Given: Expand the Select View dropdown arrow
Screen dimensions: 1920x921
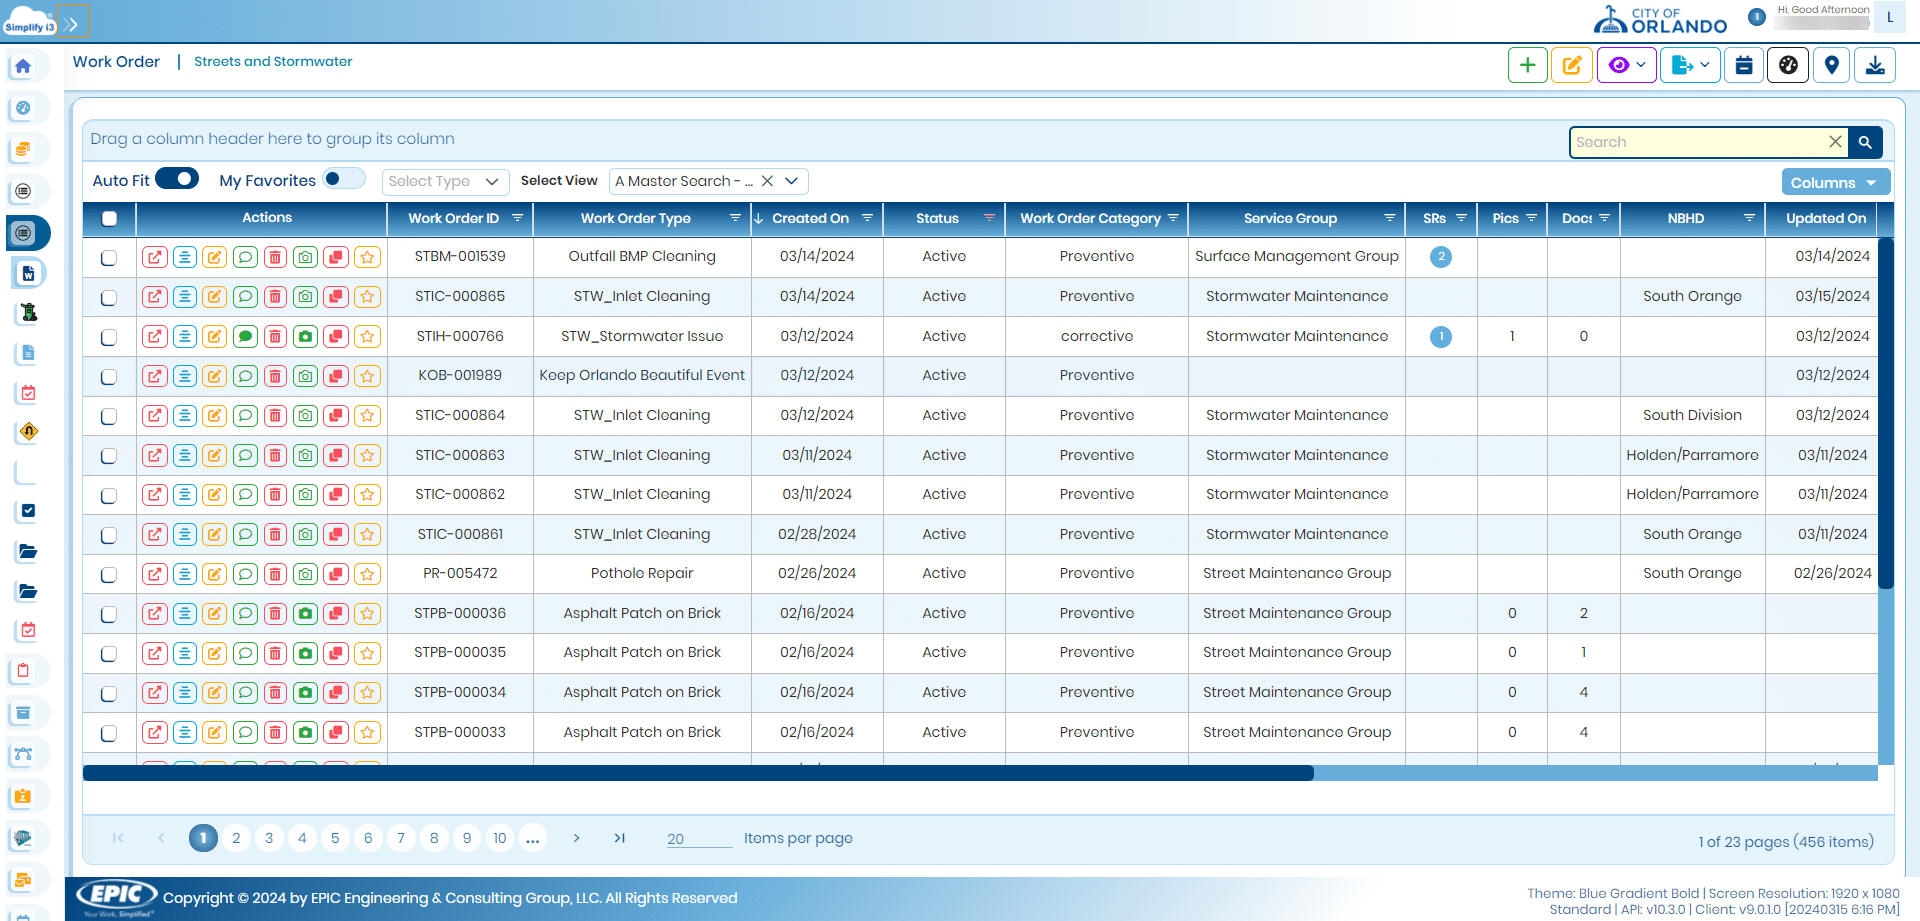Looking at the screenshot, I should coord(791,181).
